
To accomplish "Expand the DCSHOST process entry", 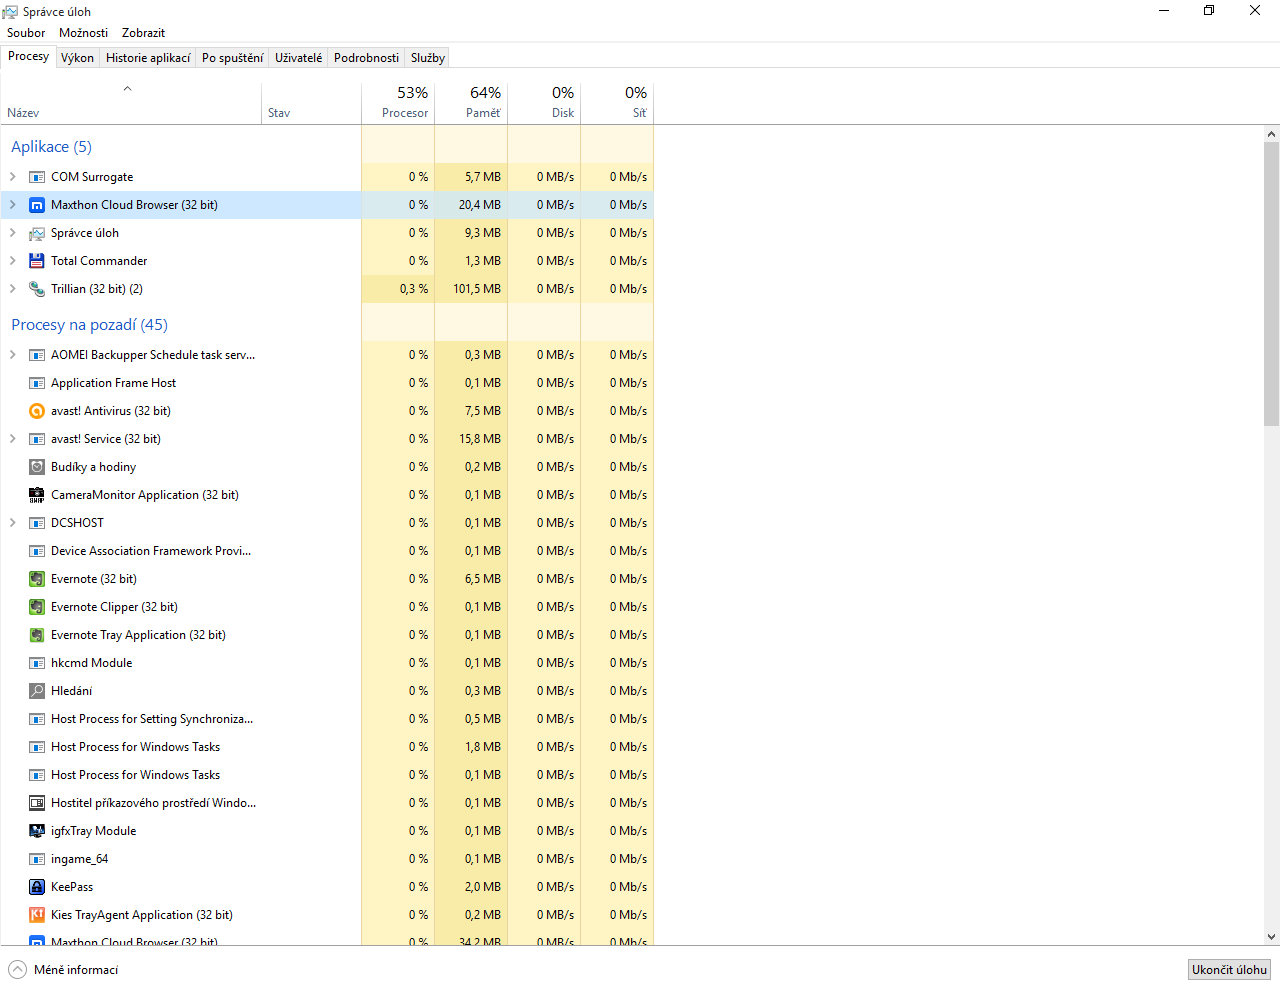I will pos(13,523).
